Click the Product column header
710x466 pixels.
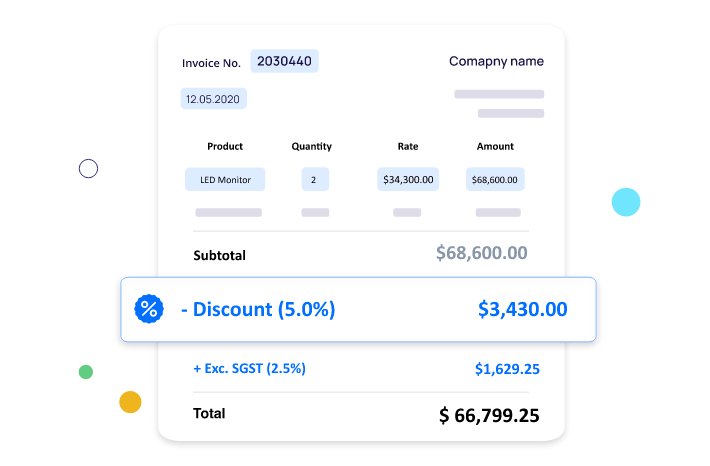point(225,146)
